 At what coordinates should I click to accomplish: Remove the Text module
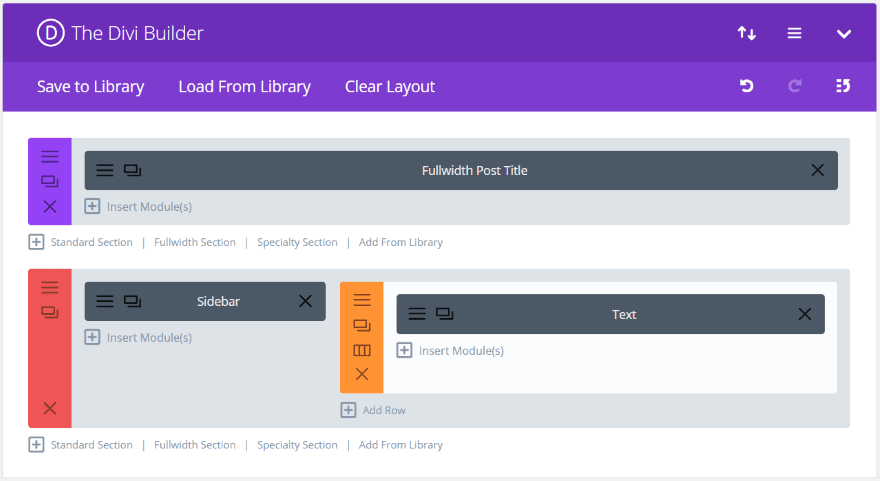[804, 314]
